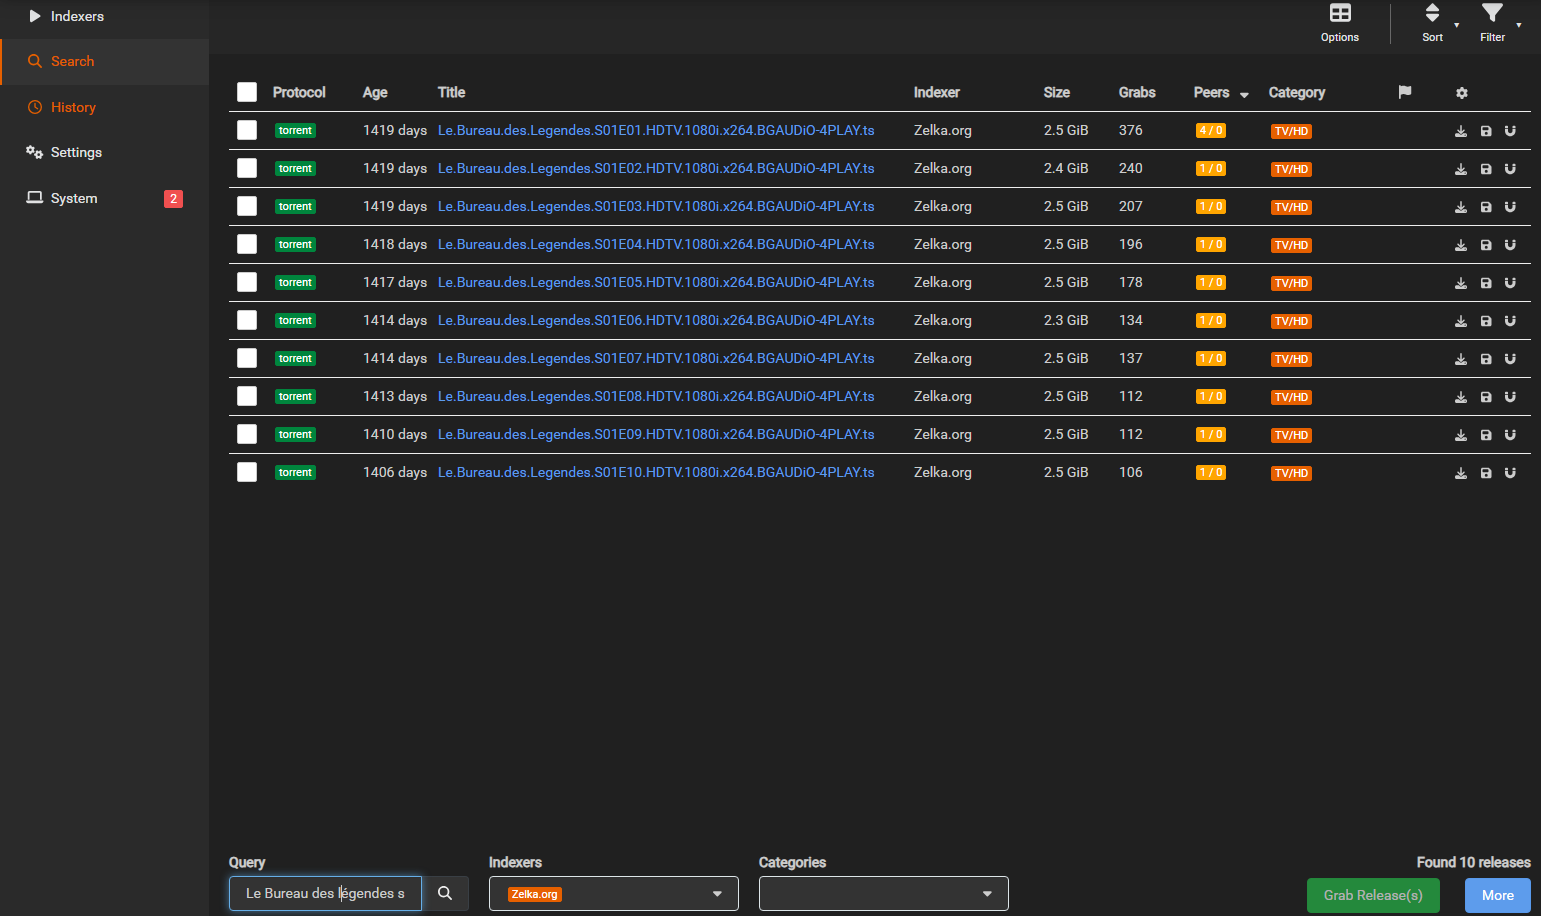Expand the Indexers dropdown showing Zelka.org

pos(613,894)
